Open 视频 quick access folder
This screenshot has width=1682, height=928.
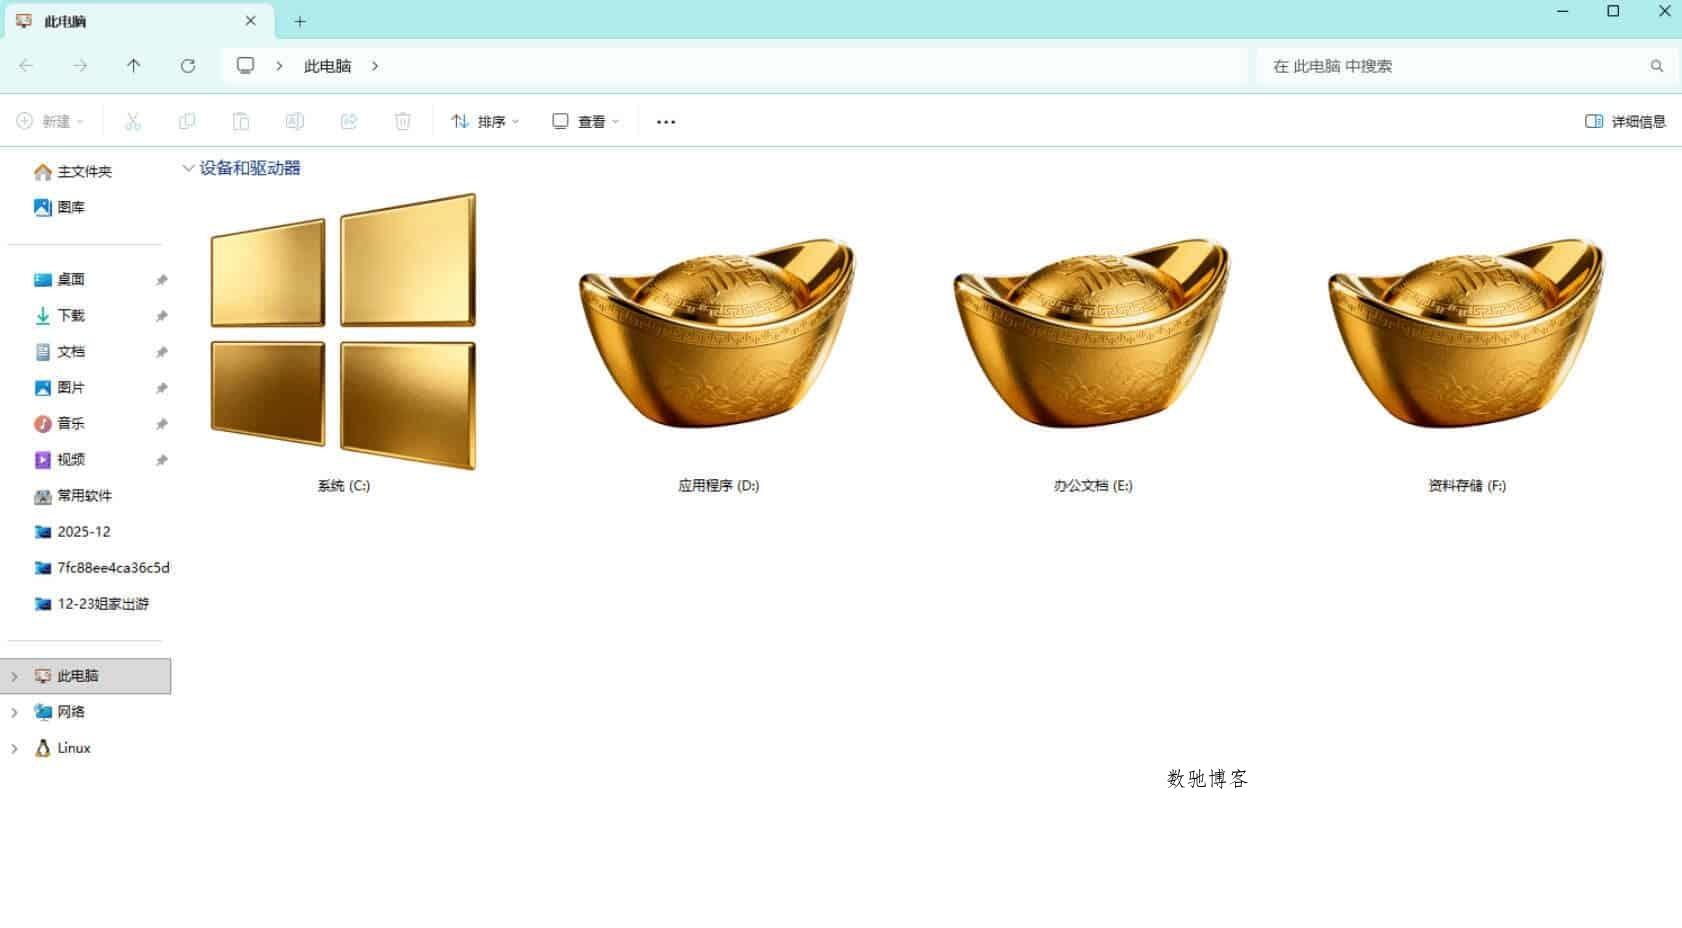[59, 459]
